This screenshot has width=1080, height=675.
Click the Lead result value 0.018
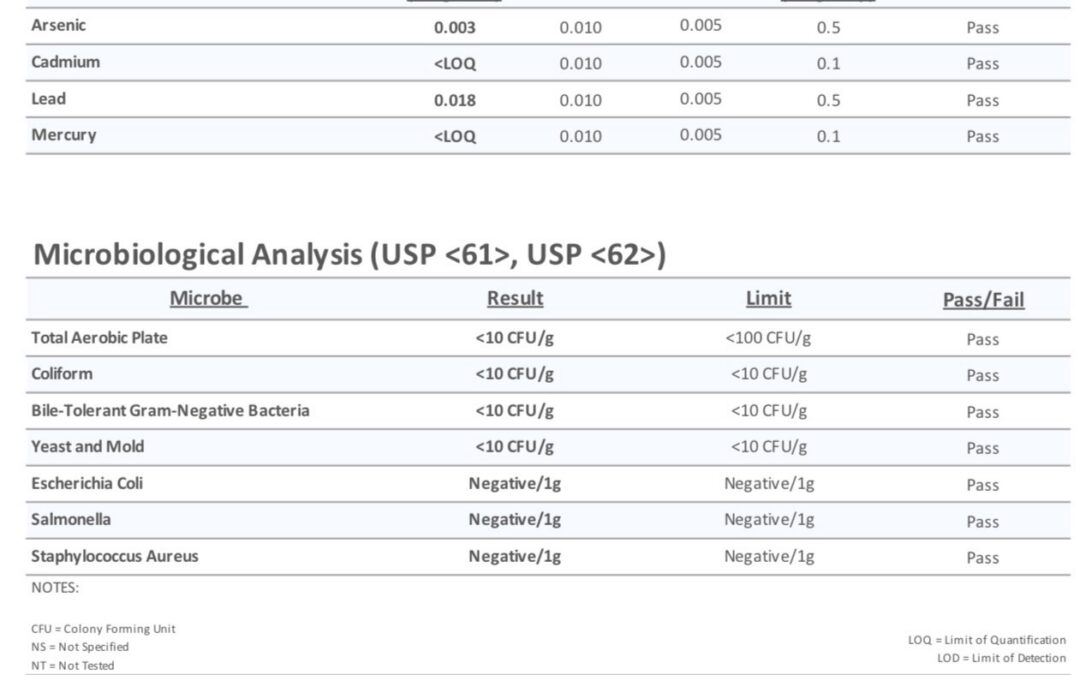(x=455, y=101)
